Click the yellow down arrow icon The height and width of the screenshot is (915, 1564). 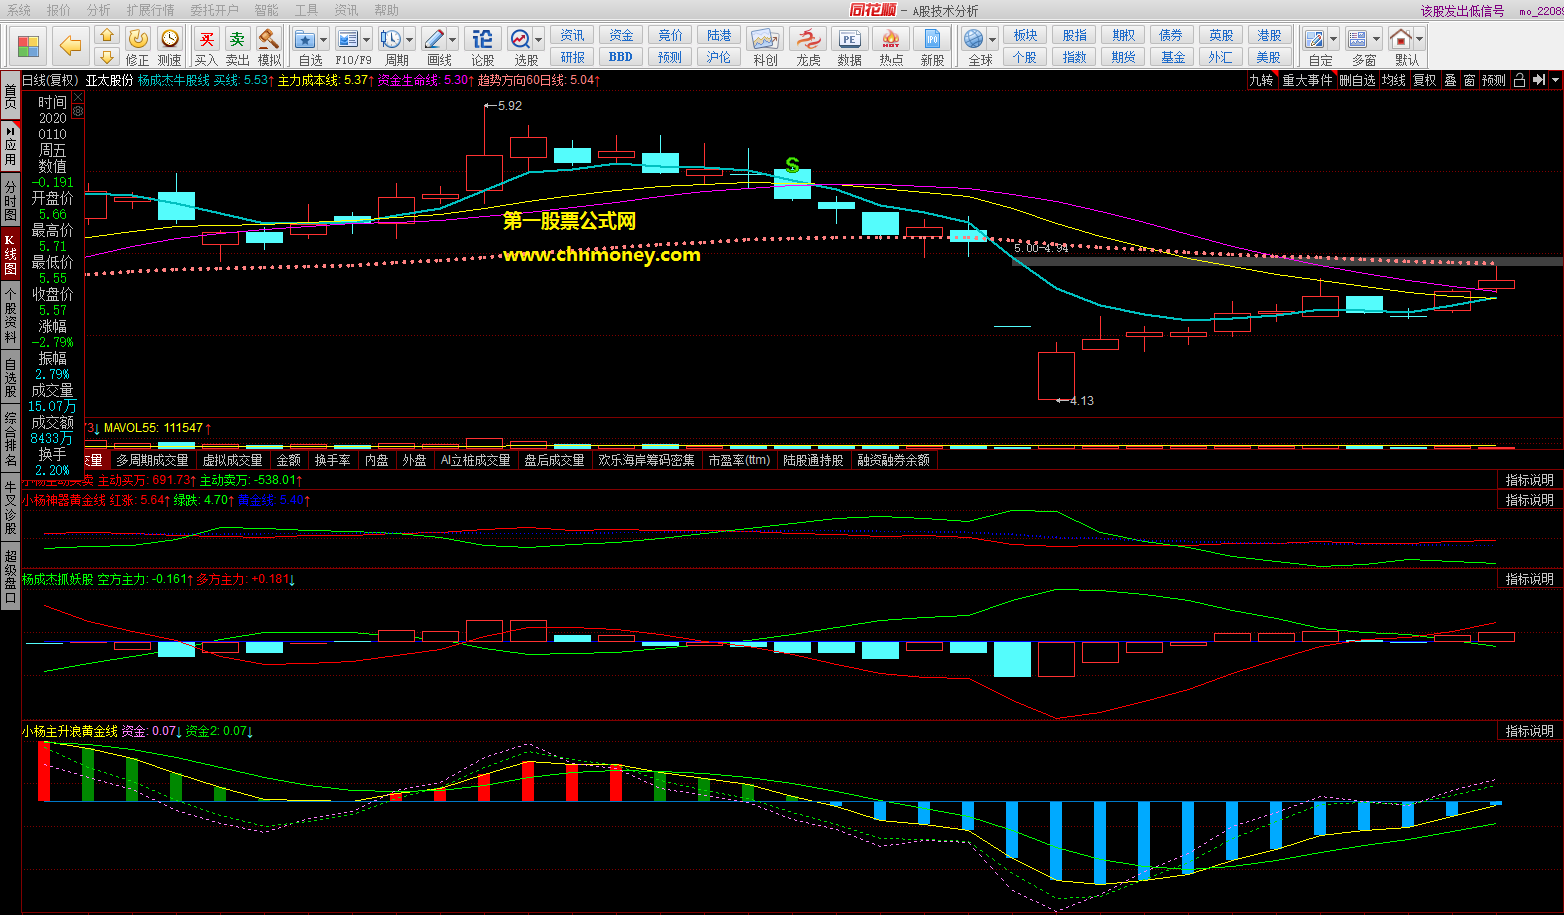point(107,57)
